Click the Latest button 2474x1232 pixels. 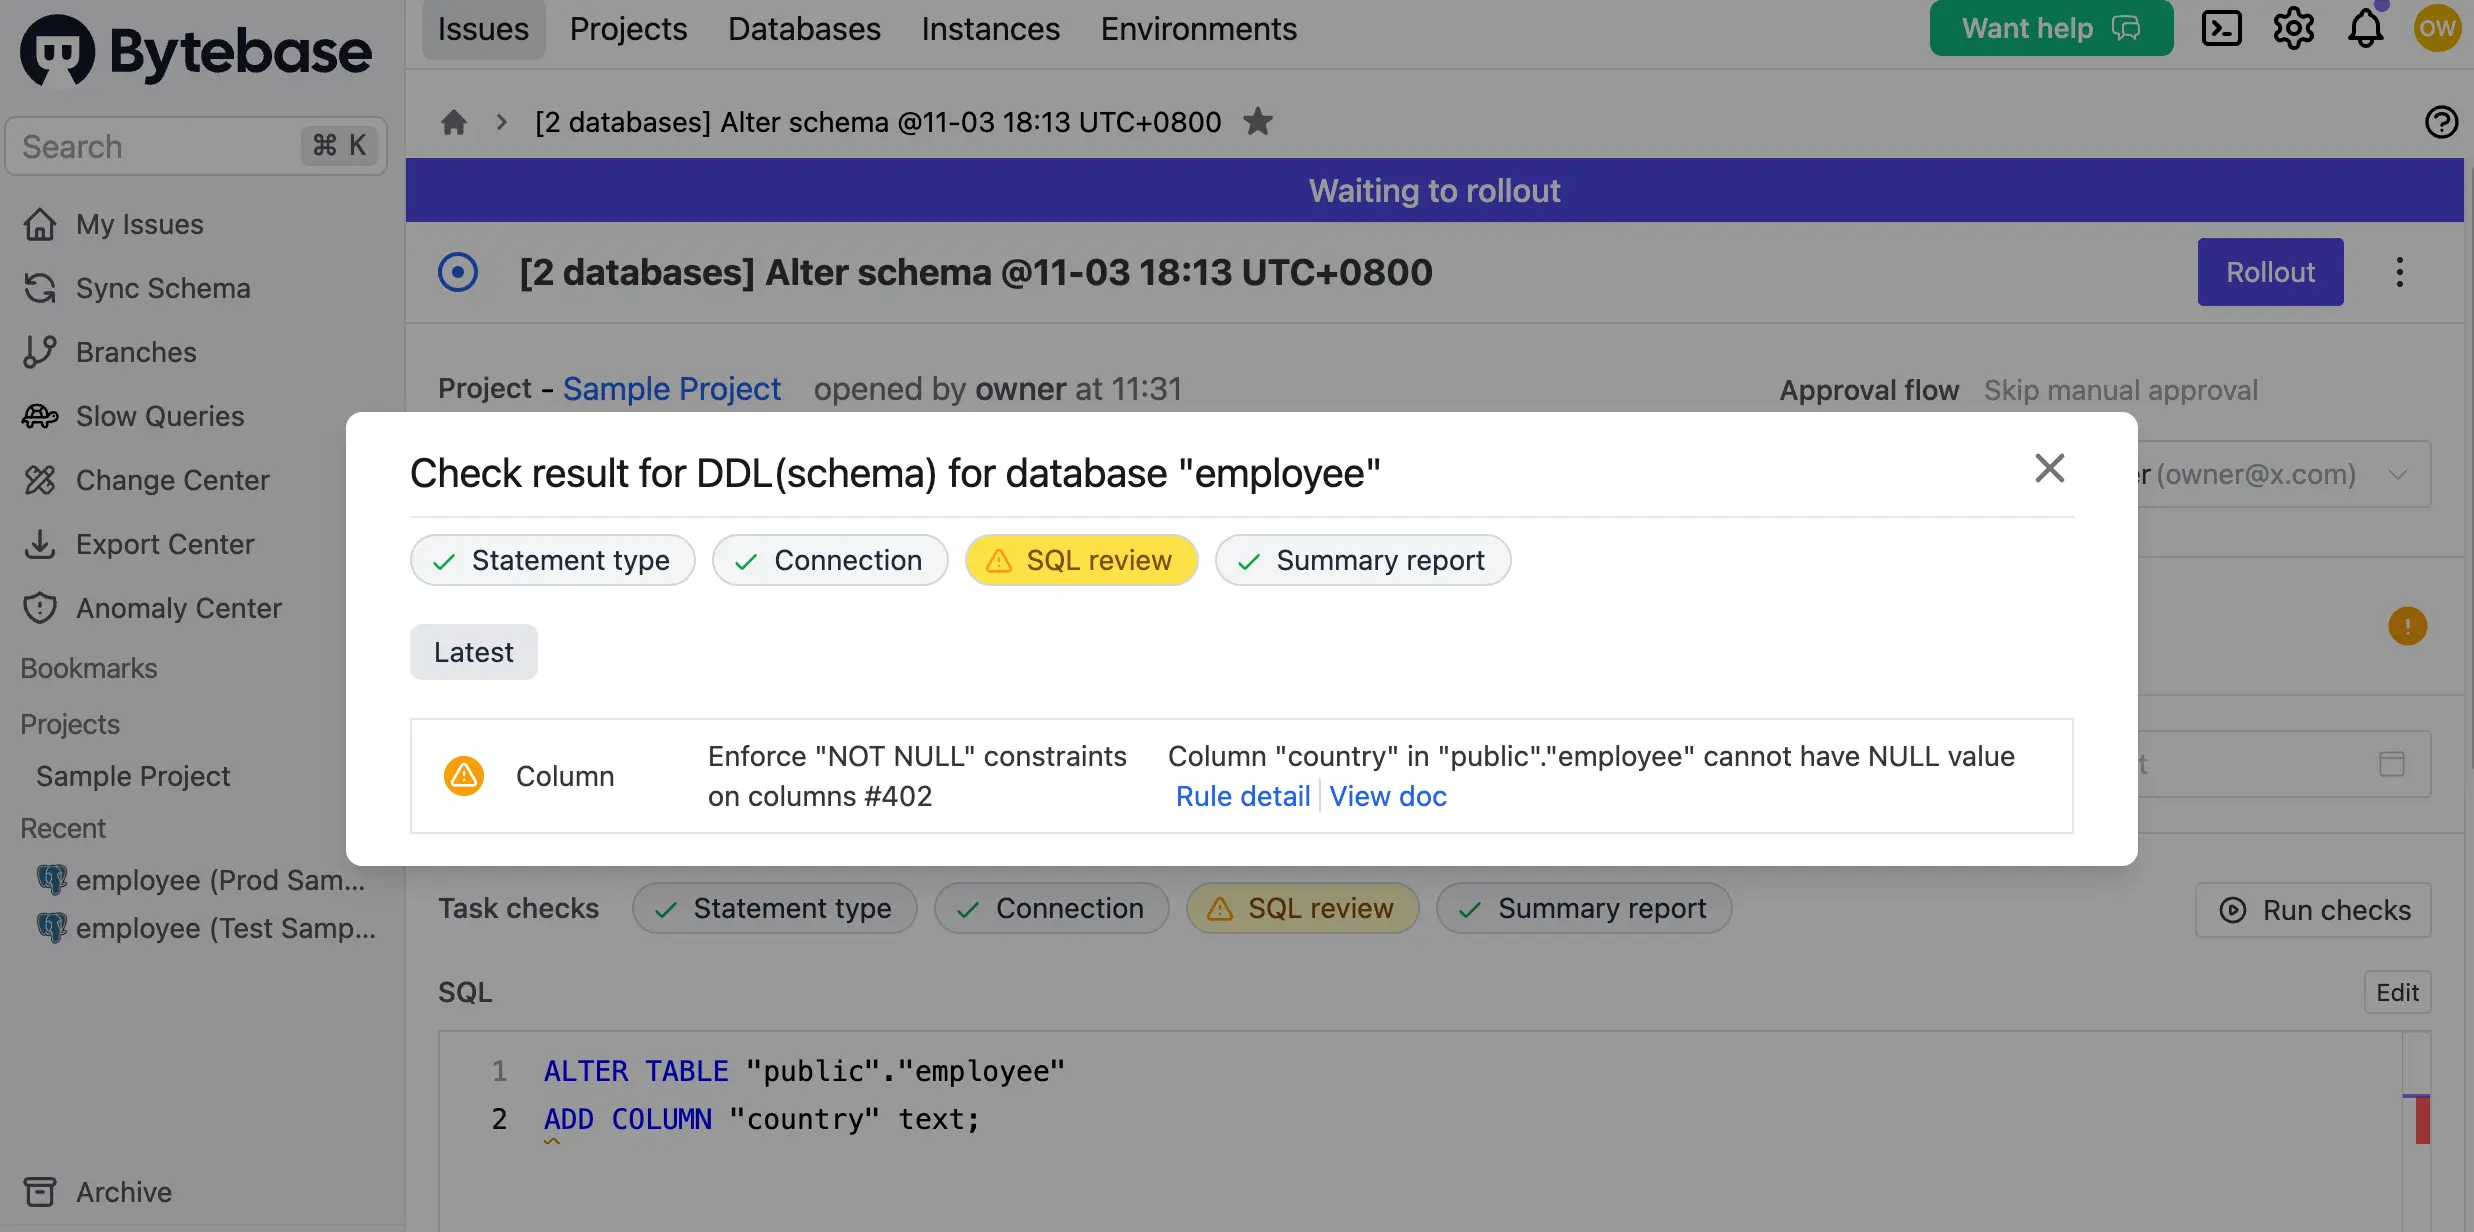coord(473,652)
